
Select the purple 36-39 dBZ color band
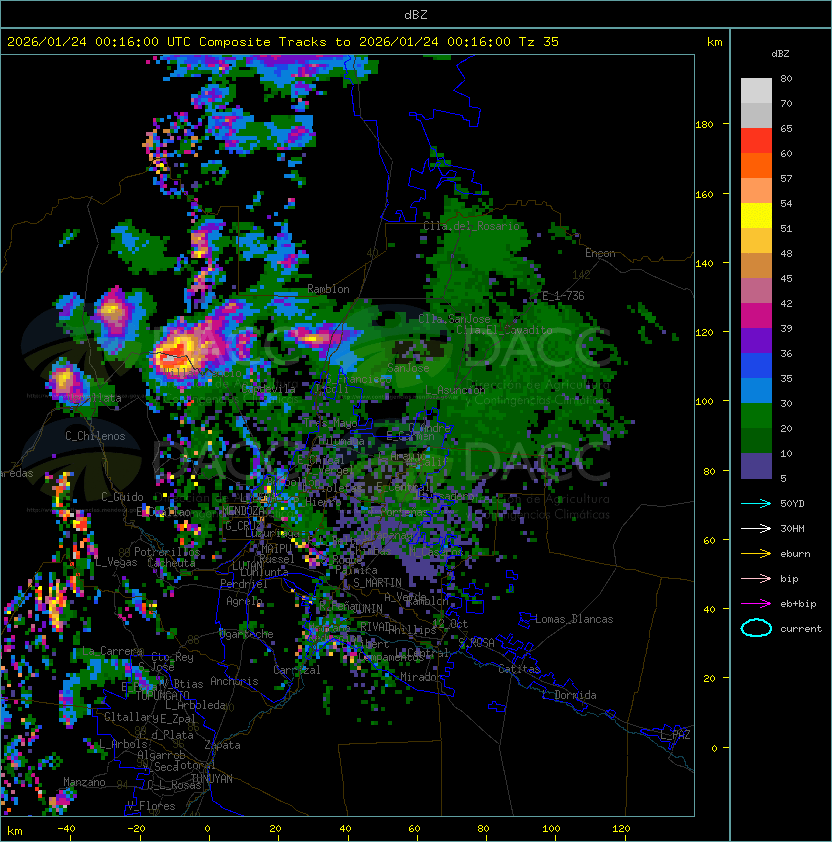[x=756, y=341]
